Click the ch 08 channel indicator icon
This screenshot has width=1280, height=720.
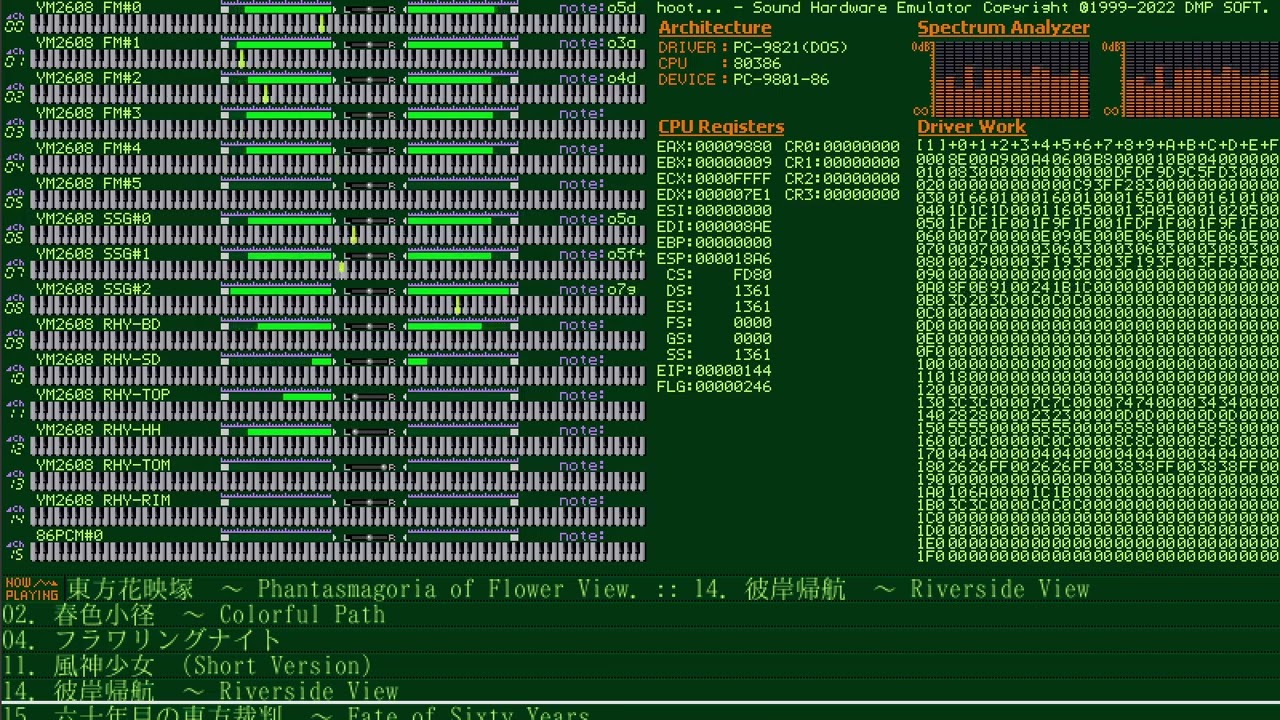(15, 304)
